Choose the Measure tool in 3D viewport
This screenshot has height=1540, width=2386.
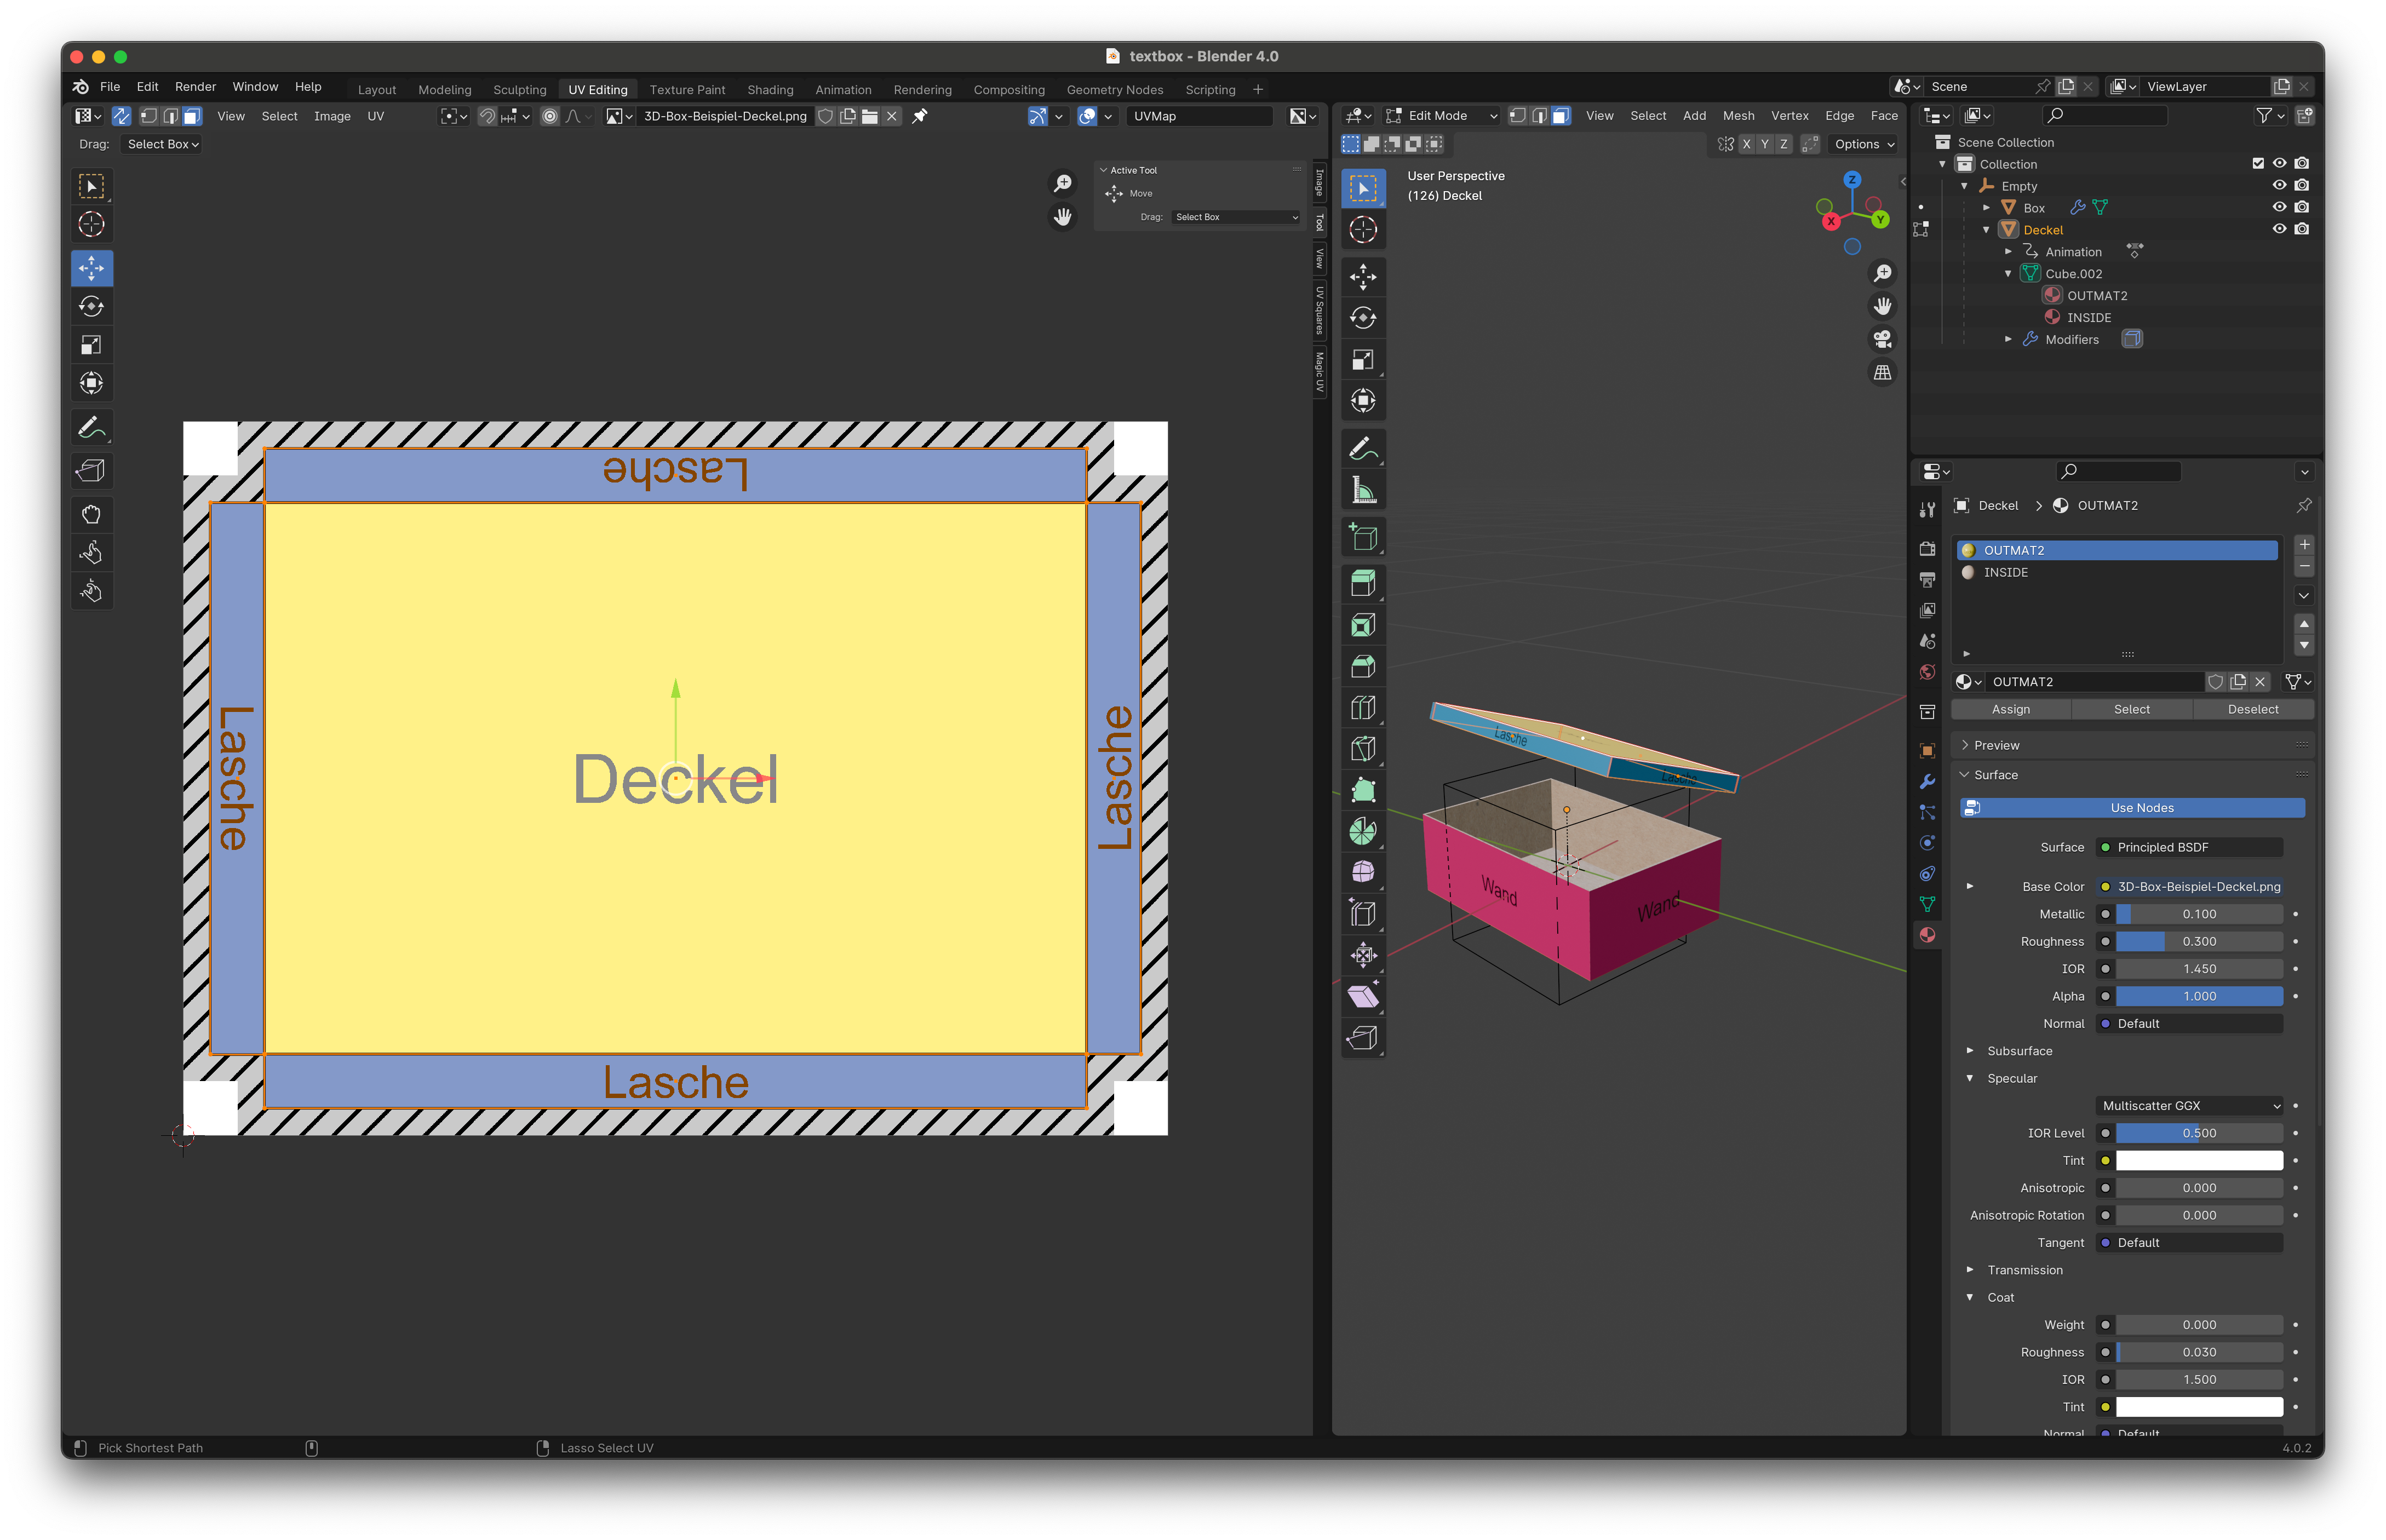tap(1363, 490)
